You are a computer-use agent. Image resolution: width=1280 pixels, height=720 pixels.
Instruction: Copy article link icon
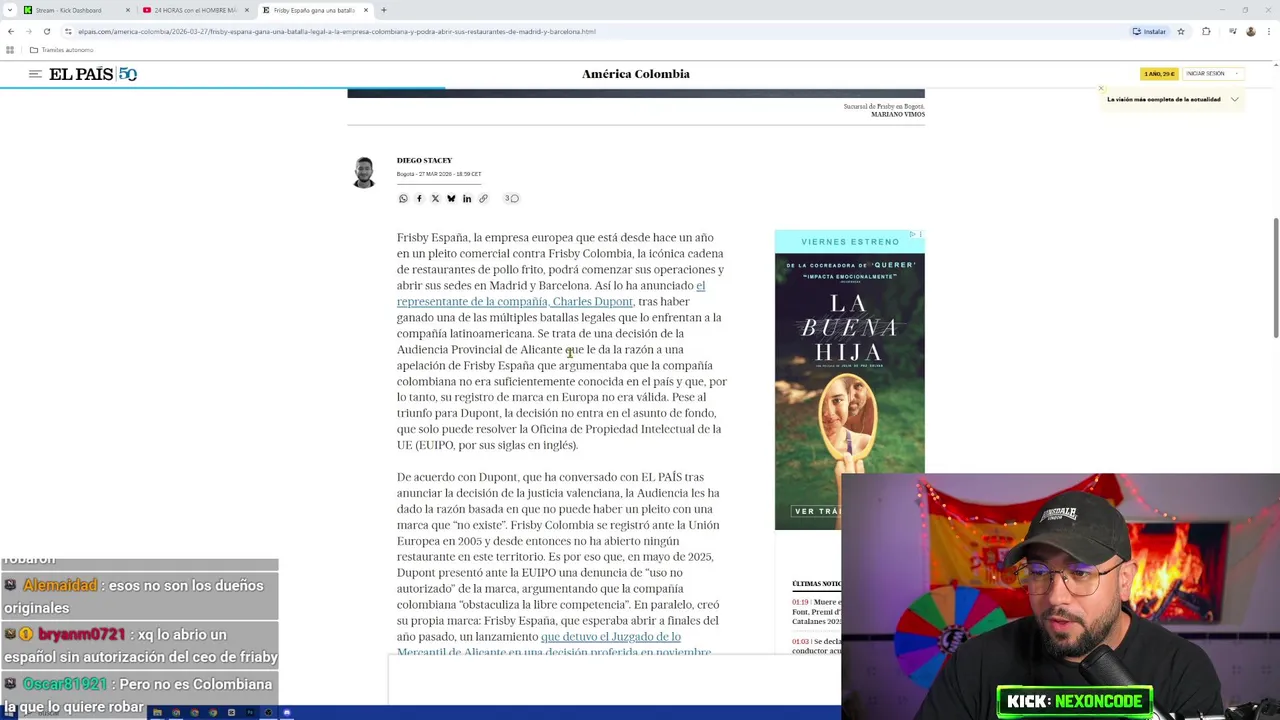point(483,199)
